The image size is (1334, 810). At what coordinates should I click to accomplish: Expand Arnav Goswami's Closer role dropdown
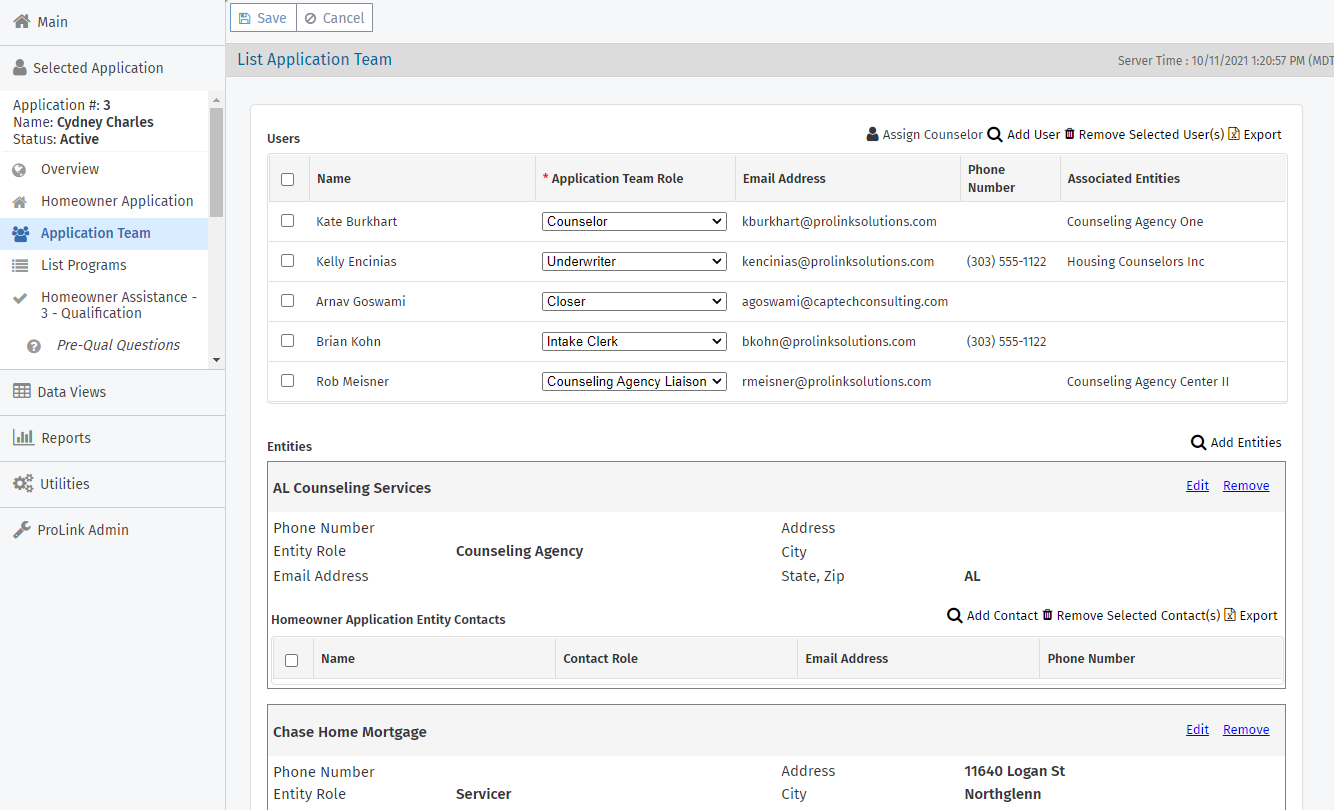tap(634, 301)
